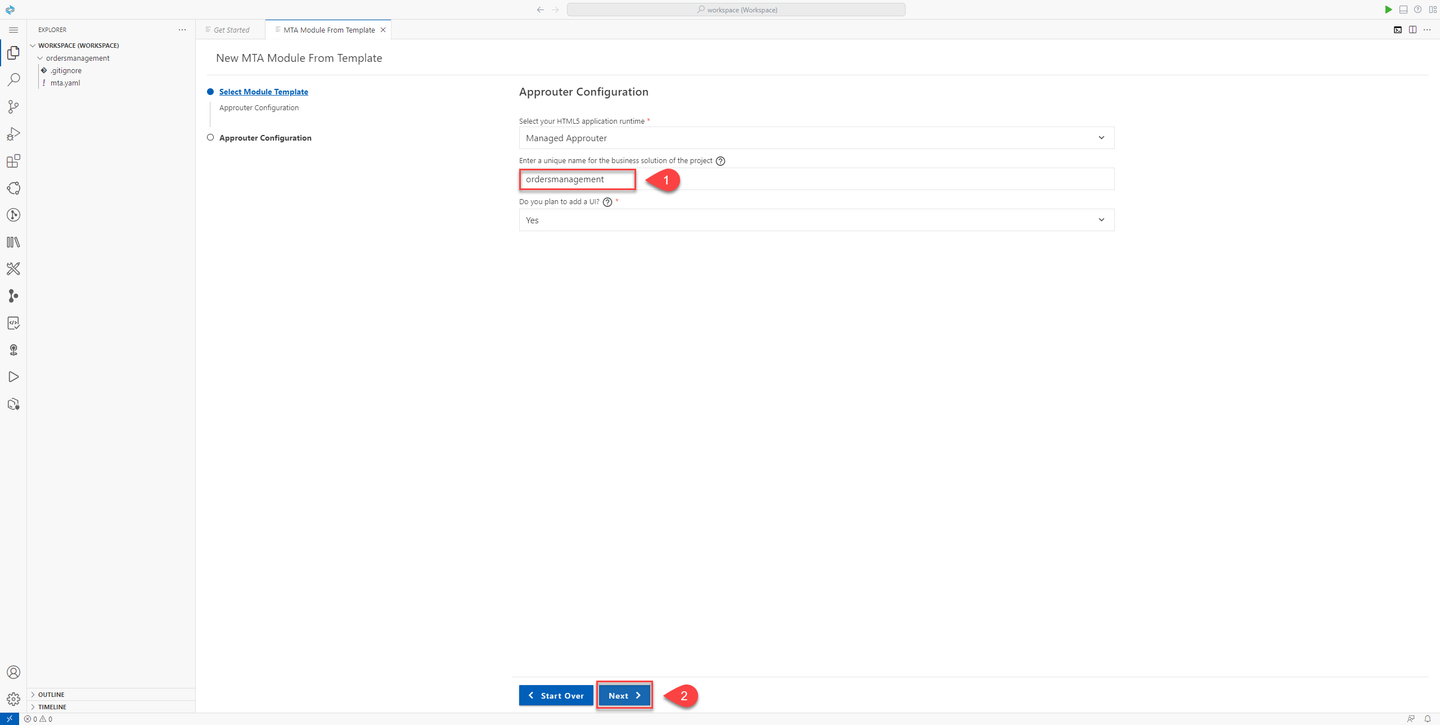This screenshot has width=1440, height=725.
Task: Go forward with the right arrow in title bar
Action: pos(556,9)
